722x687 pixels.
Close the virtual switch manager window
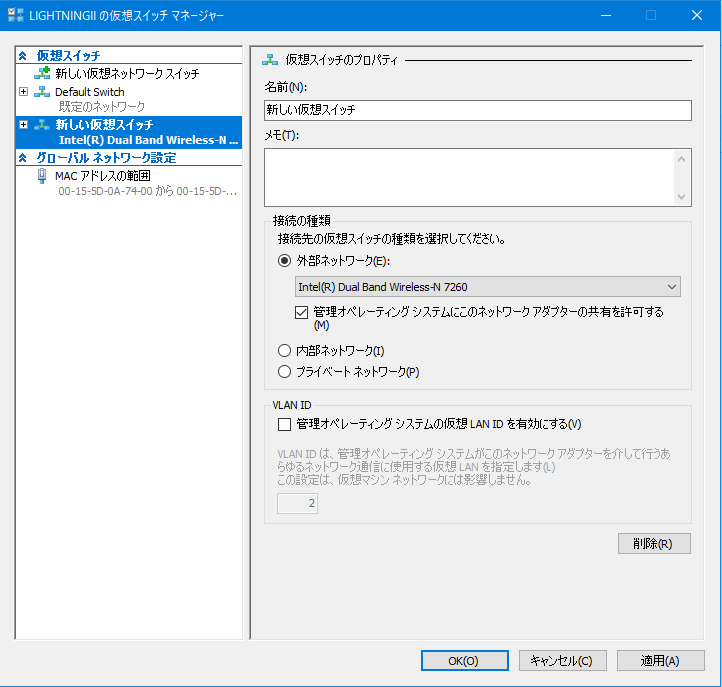click(x=697, y=15)
